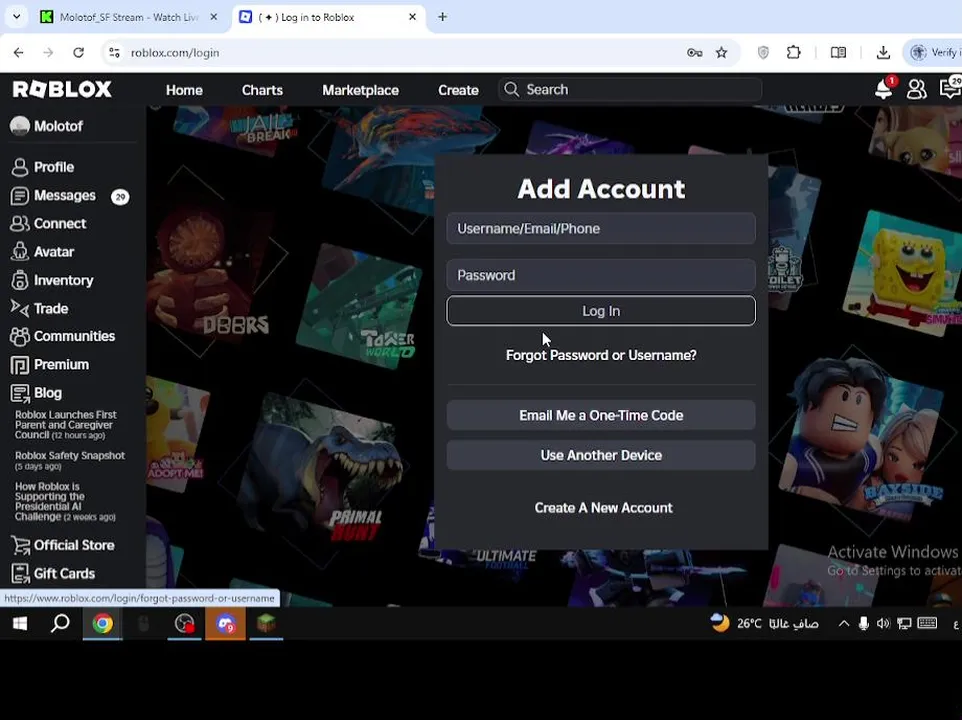
Task: Open Windows taskbar search
Action: click(x=60, y=624)
